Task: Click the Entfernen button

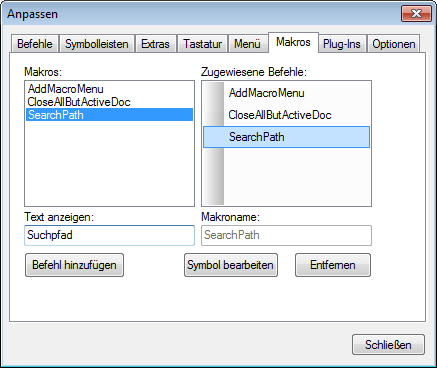Action: 333,265
